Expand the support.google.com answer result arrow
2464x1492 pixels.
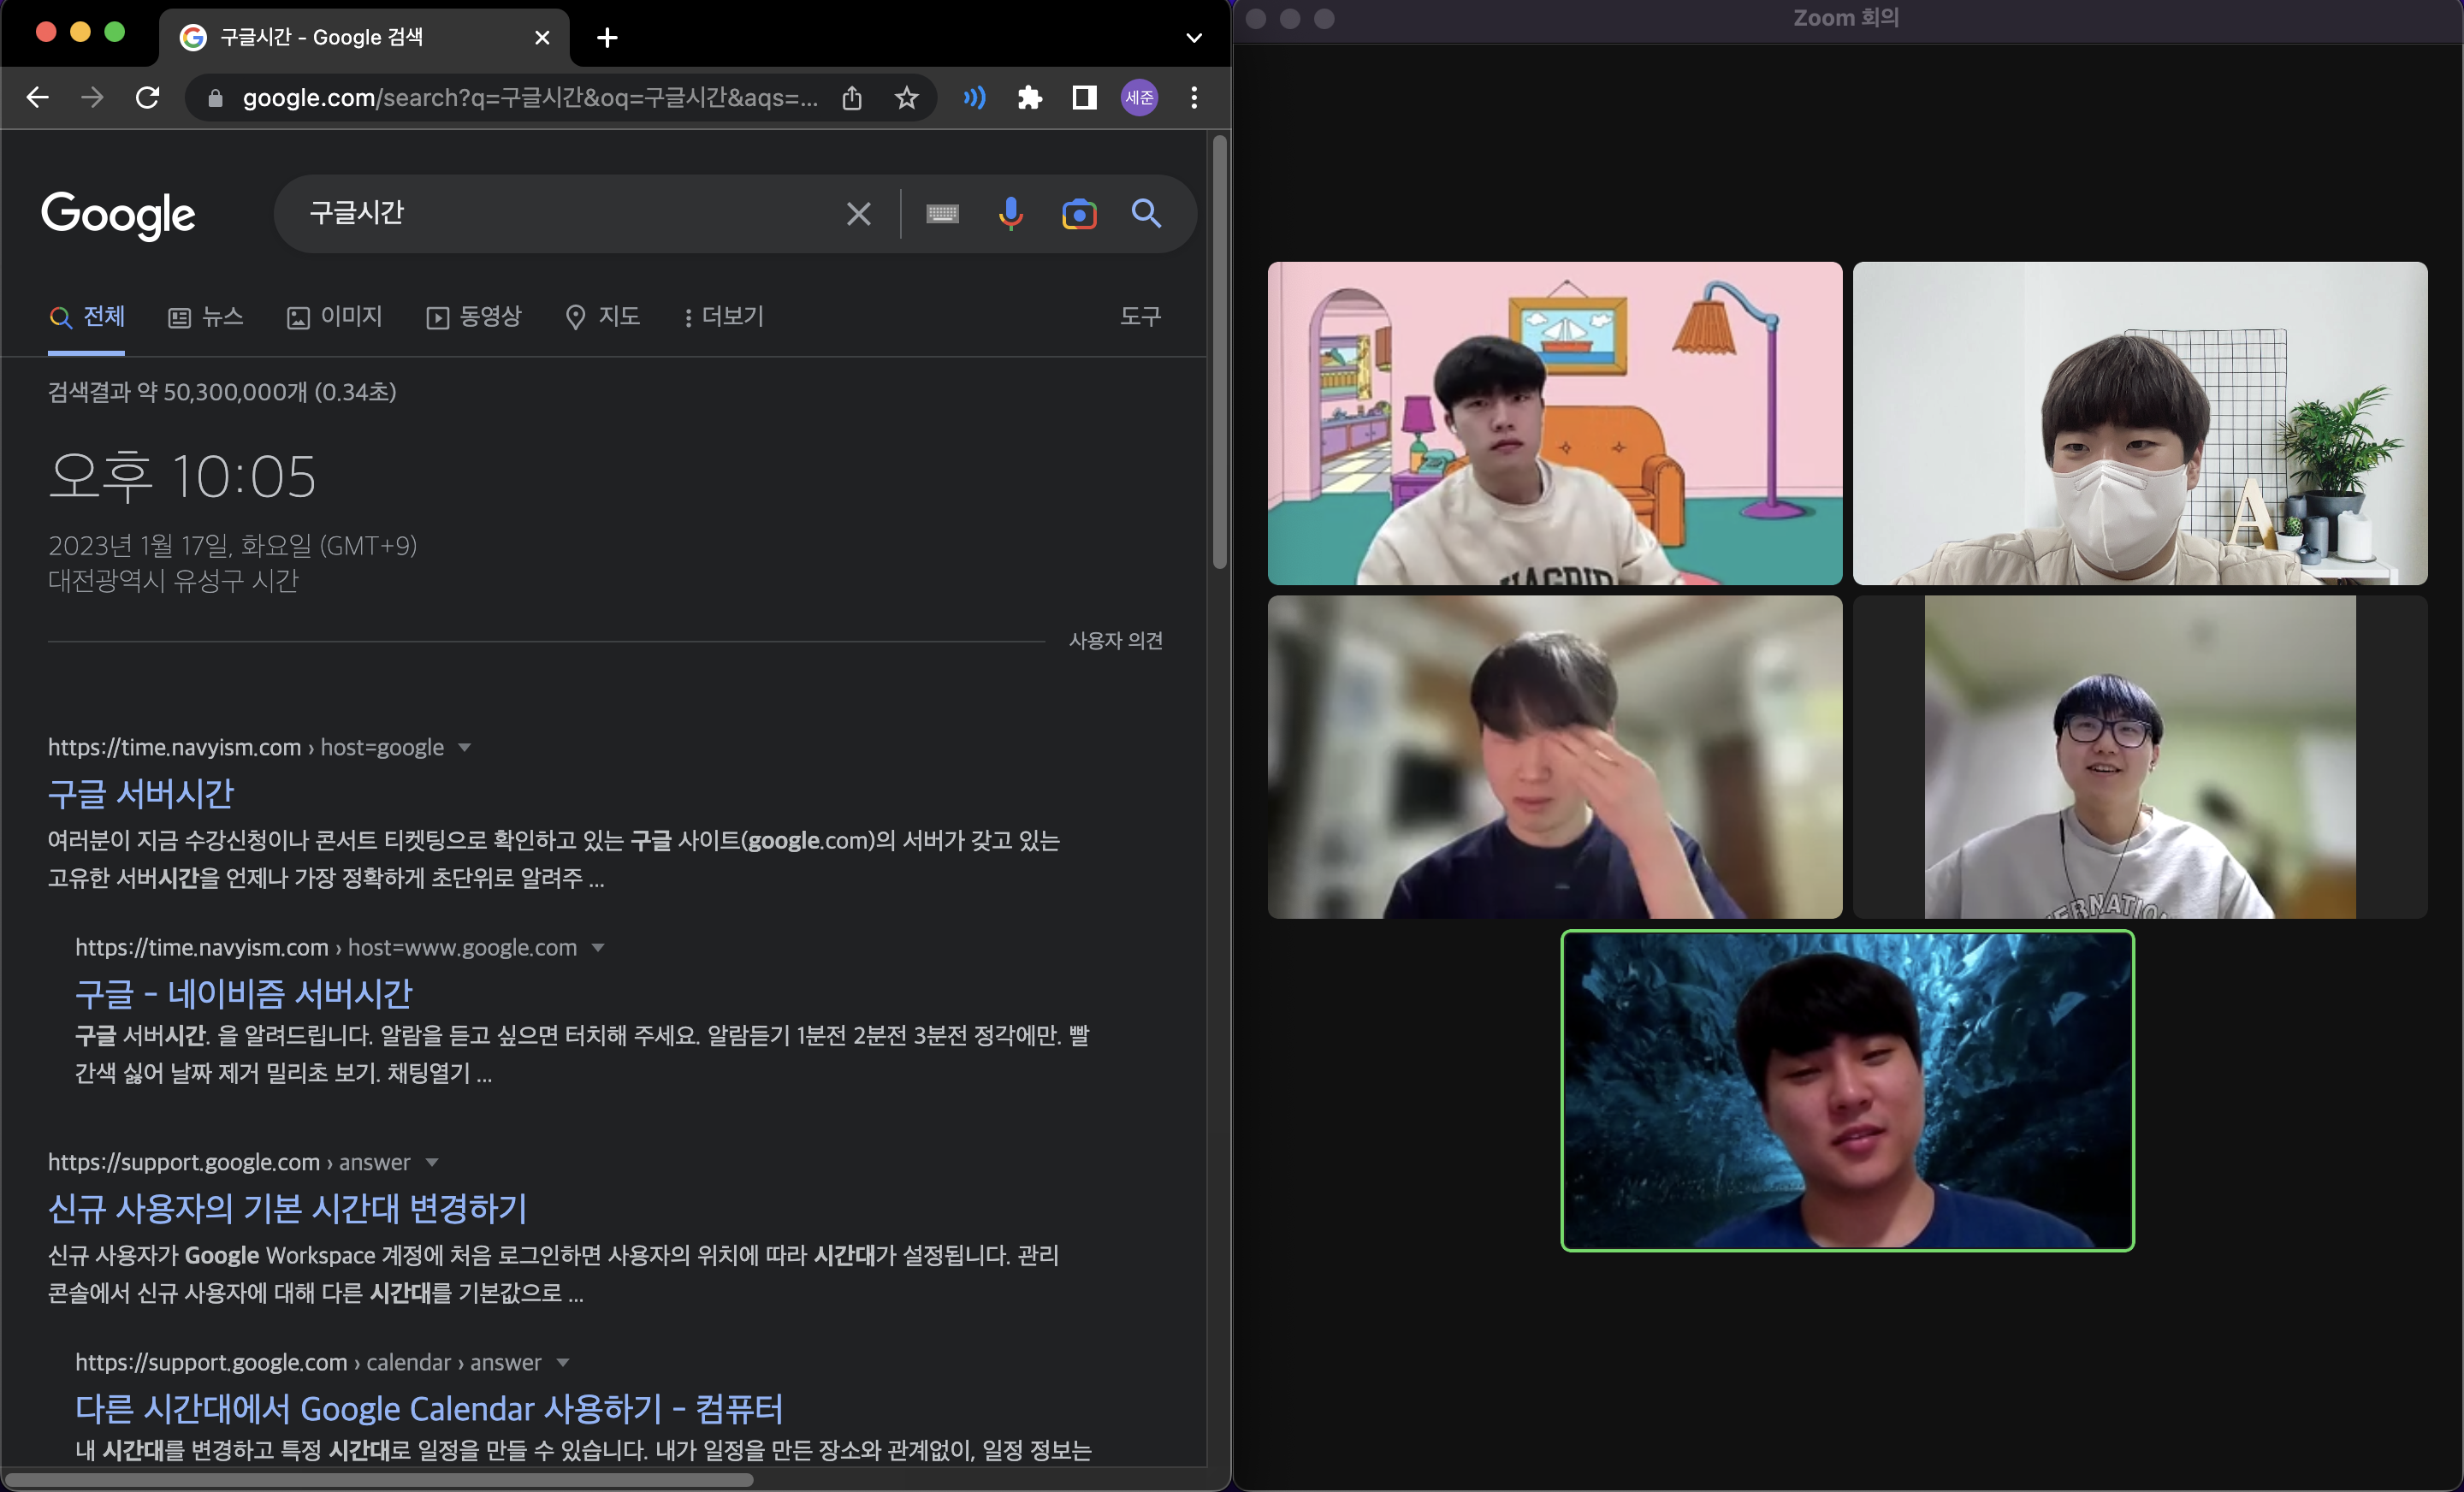pyautogui.click(x=432, y=1163)
